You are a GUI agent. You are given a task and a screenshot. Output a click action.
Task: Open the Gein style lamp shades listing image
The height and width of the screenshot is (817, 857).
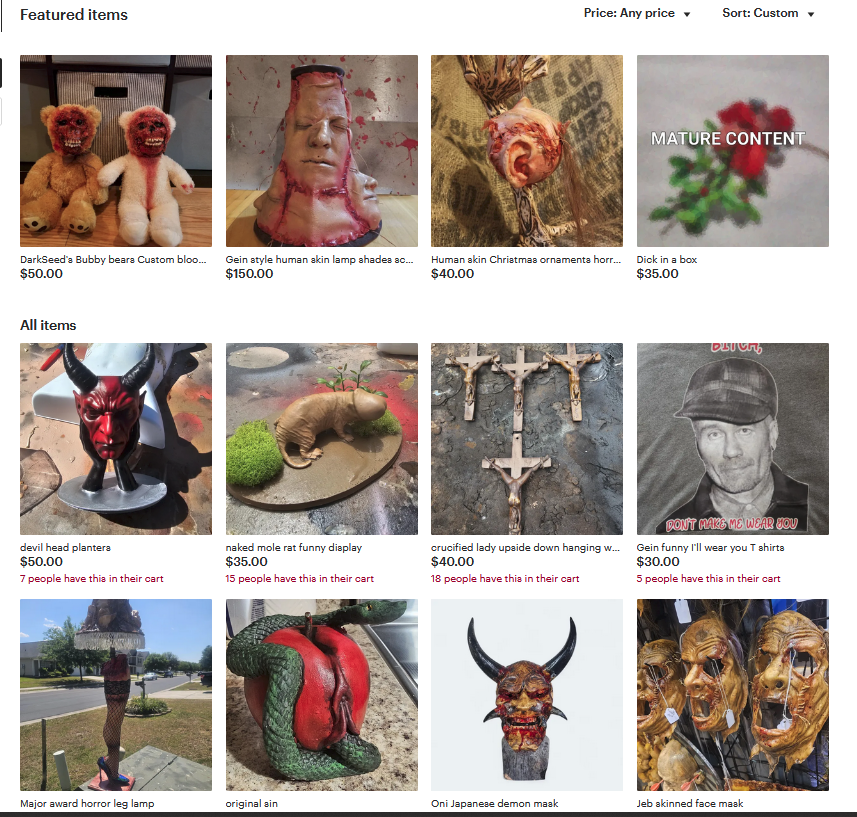coord(322,151)
